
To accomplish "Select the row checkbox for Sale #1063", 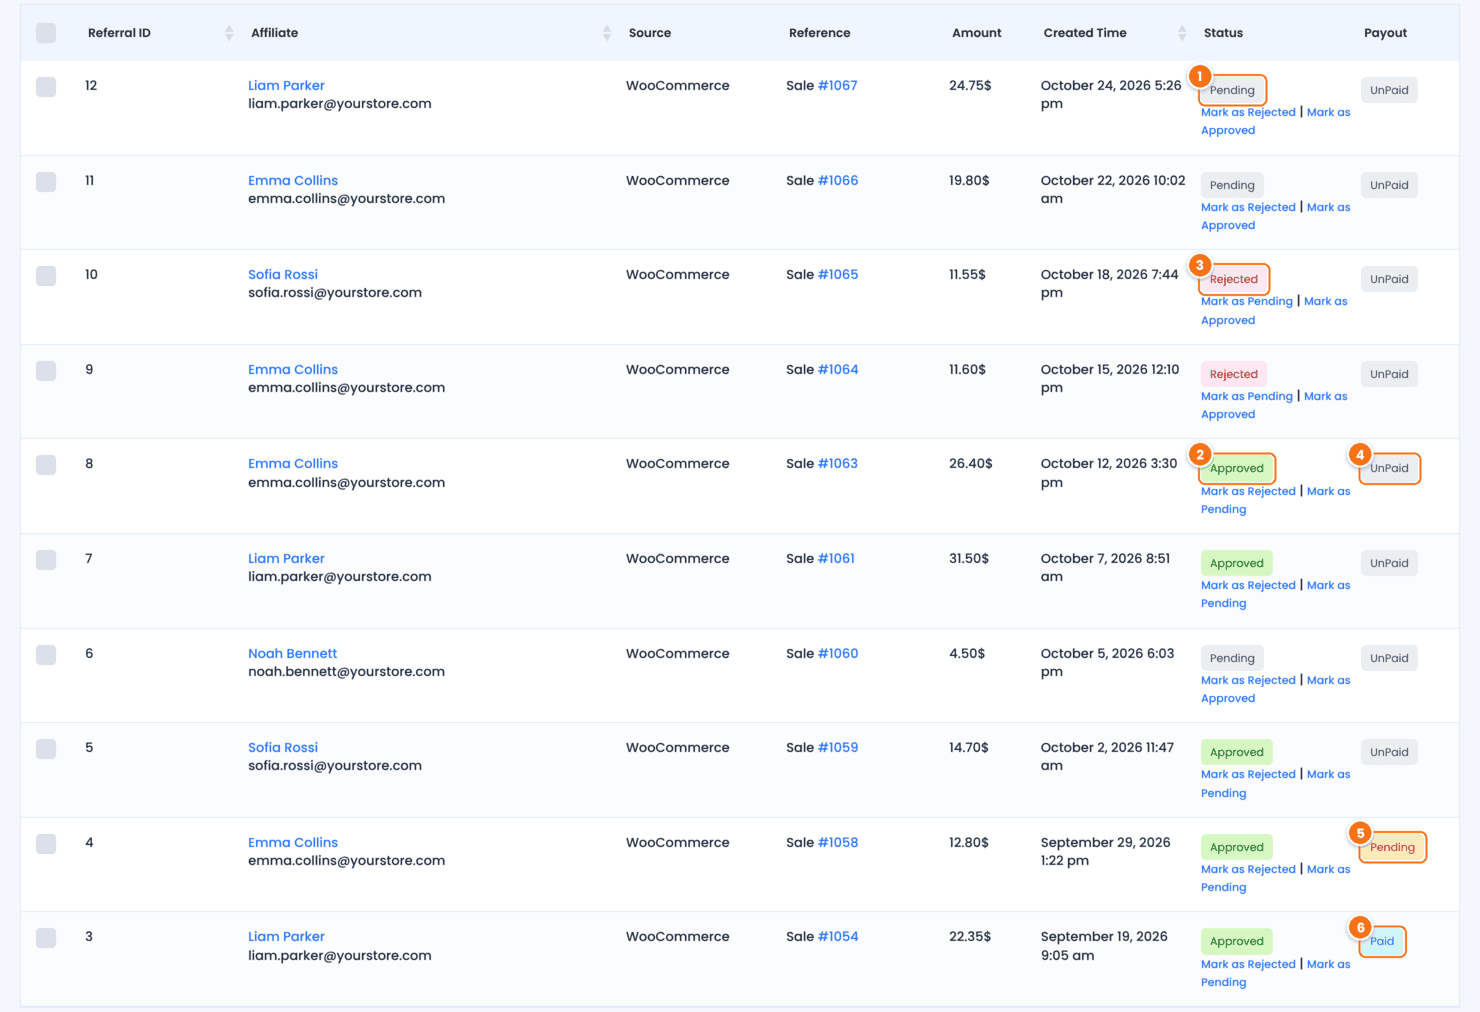I will [x=46, y=465].
